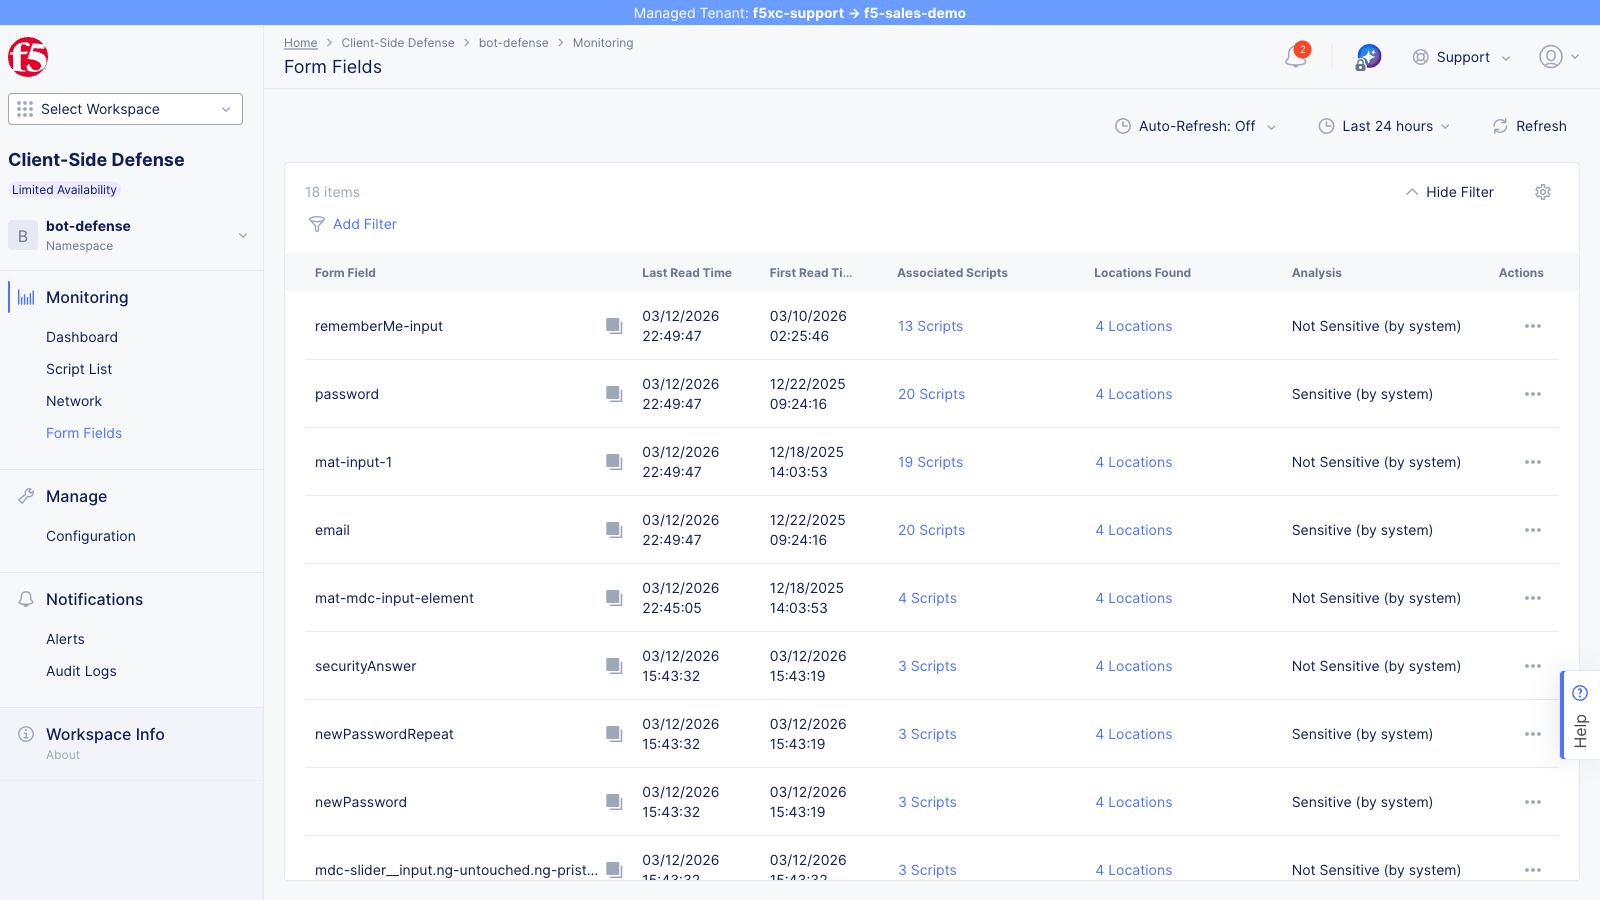The width and height of the screenshot is (1600, 900).
Task: Select Network under Monitoring
Action: [74, 401]
